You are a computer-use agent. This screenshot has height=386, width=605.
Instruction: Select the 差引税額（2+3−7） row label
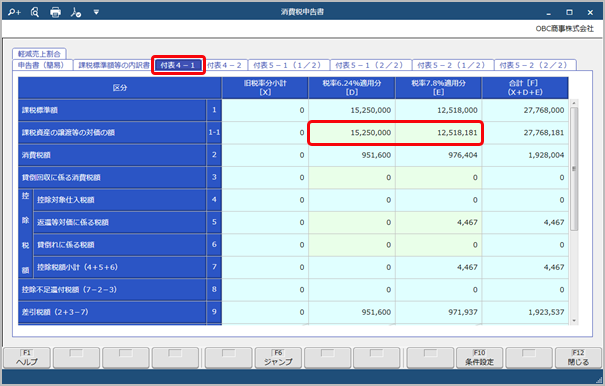coord(112,312)
